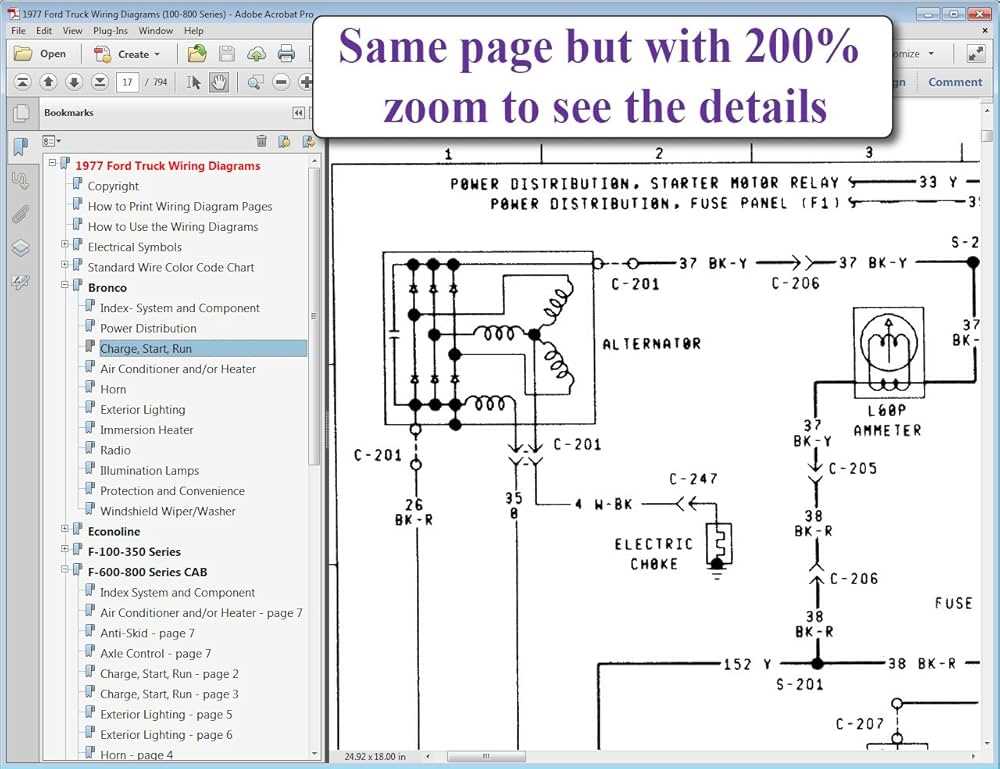
Task: Open the Axle Control - page 7 bookmark
Action: click(156, 654)
